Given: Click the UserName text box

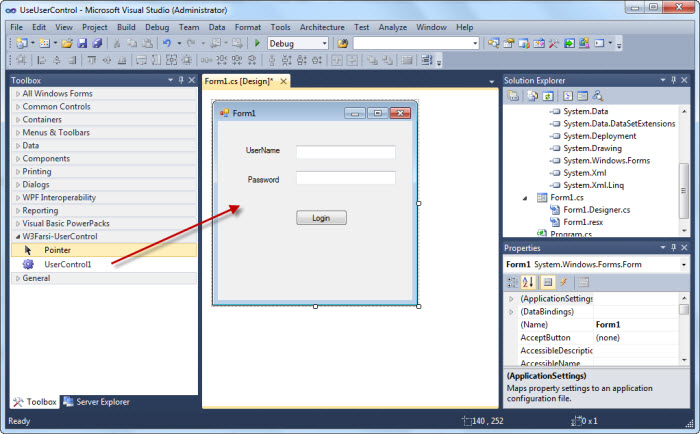Looking at the screenshot, I should pos(346,152).
